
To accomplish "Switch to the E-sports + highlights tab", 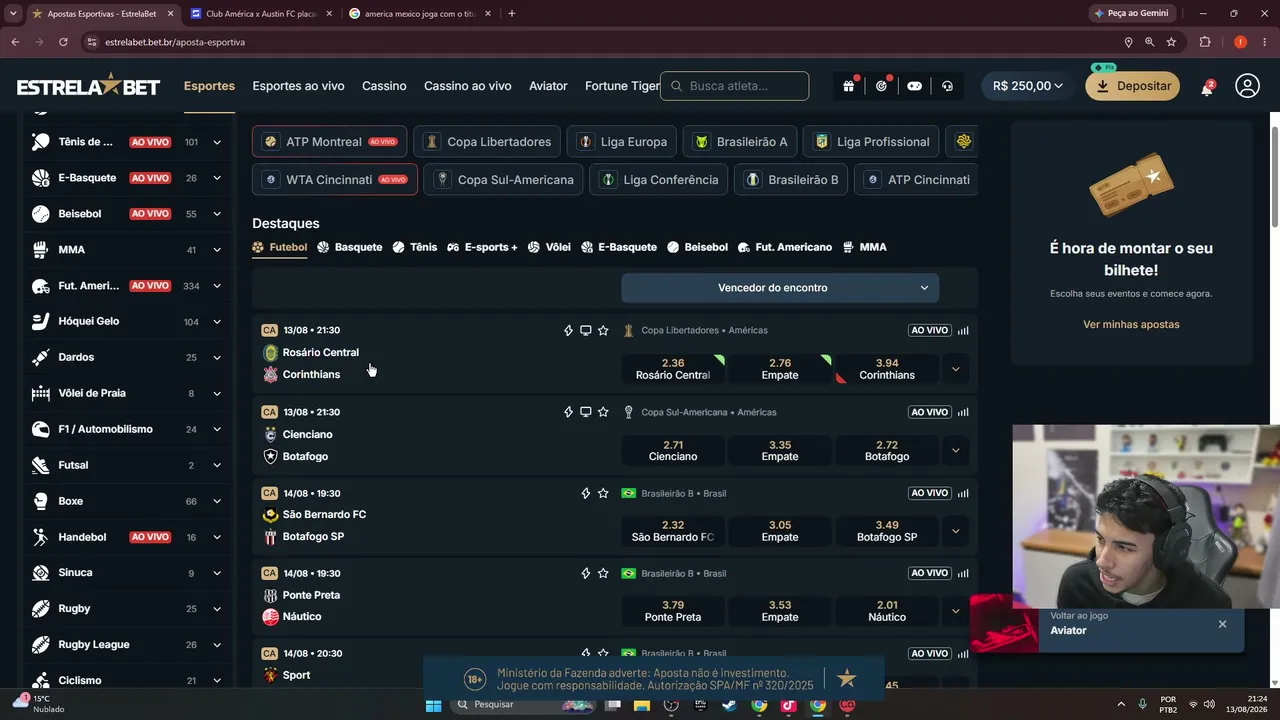I will (482, 247).
